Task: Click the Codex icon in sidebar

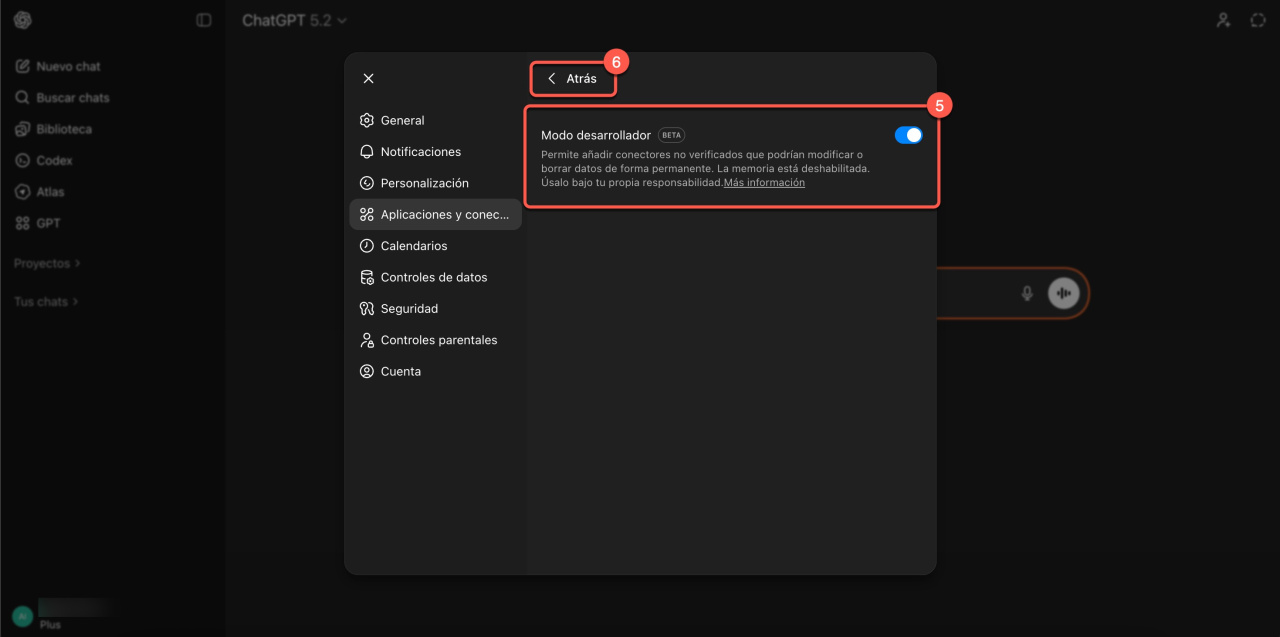Action: (22, 160)
